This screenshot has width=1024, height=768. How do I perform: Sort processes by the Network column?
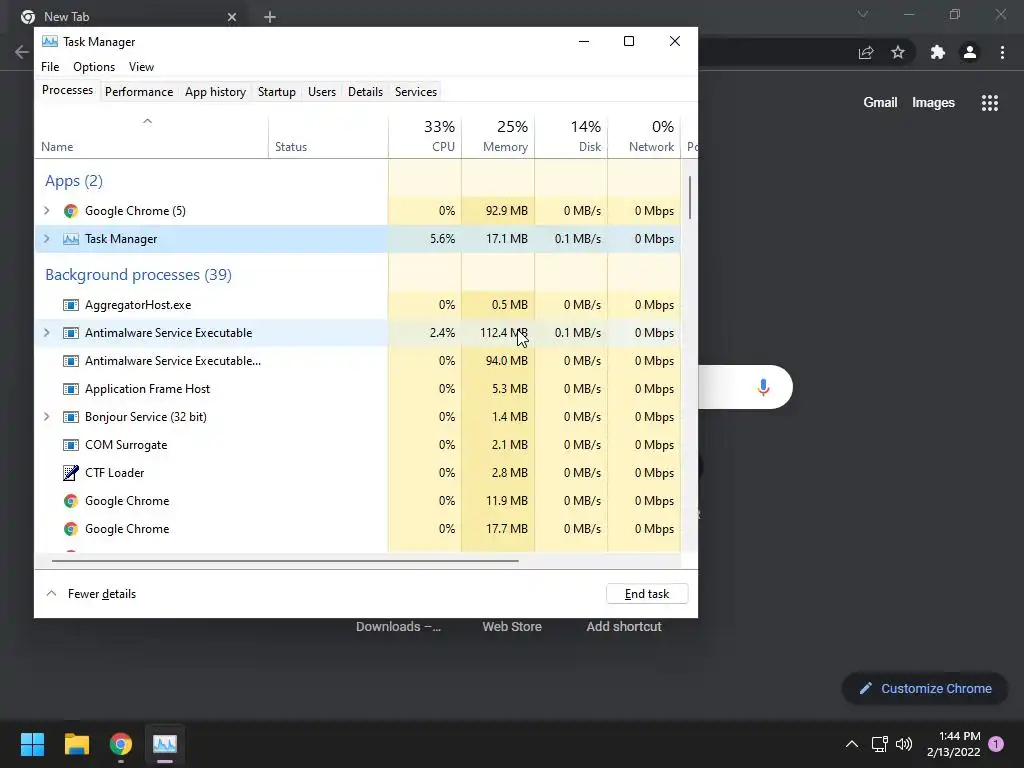pyautogui.click(x=645, y=136)
